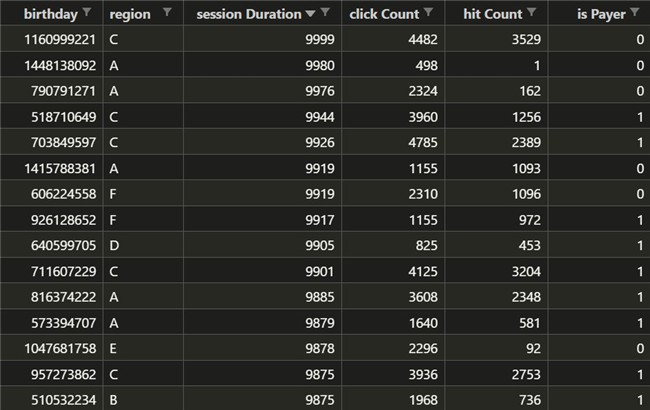This screenshot has height=410, width=650.
Task: Open the session Duration filter funnel icon
Action: point(325,12)
